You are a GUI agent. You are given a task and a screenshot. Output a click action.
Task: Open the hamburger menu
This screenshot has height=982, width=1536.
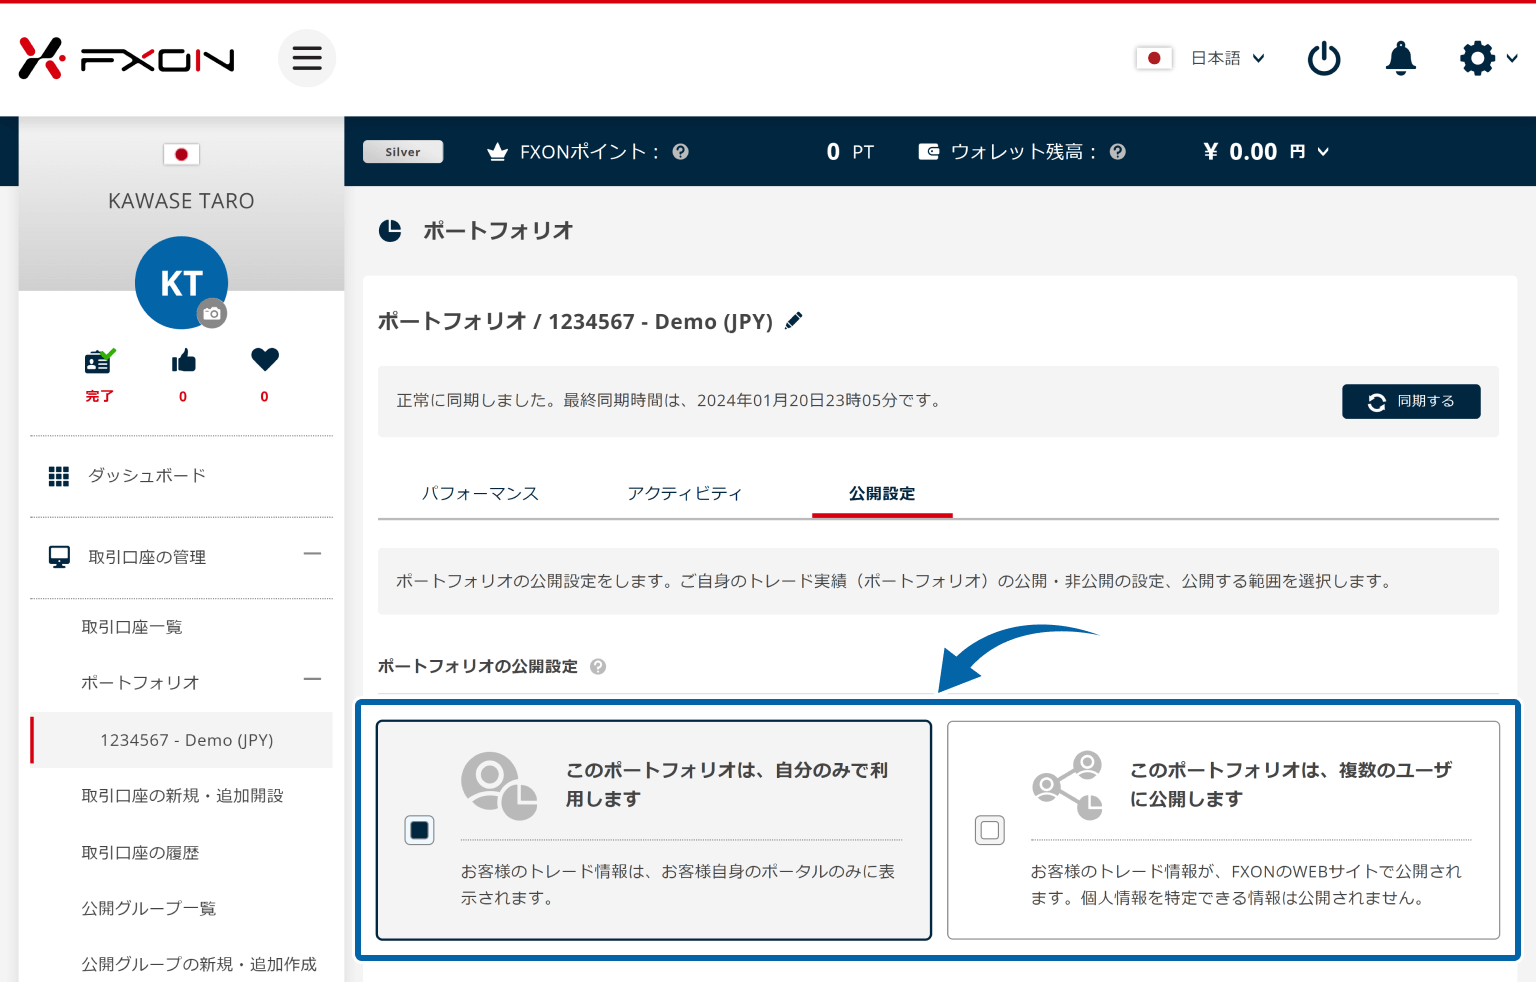307,58
